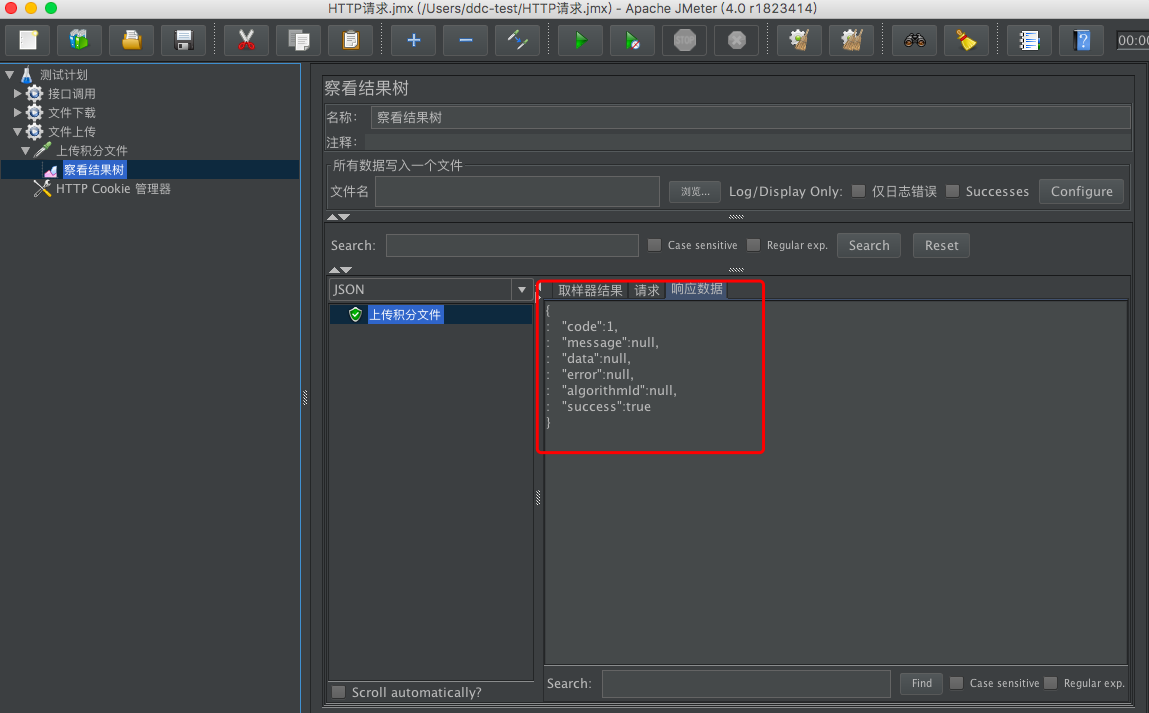The width and height of the screenshot is (1149, 713).
Task: Expand all tree nodes with the plus icon
Action: click(413, 40)
